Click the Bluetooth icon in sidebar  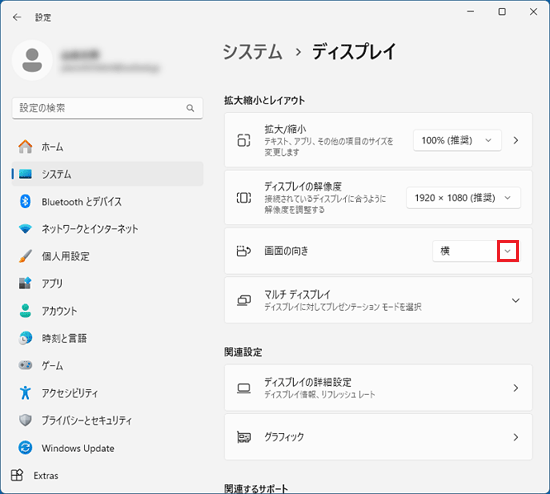point(25,201)
